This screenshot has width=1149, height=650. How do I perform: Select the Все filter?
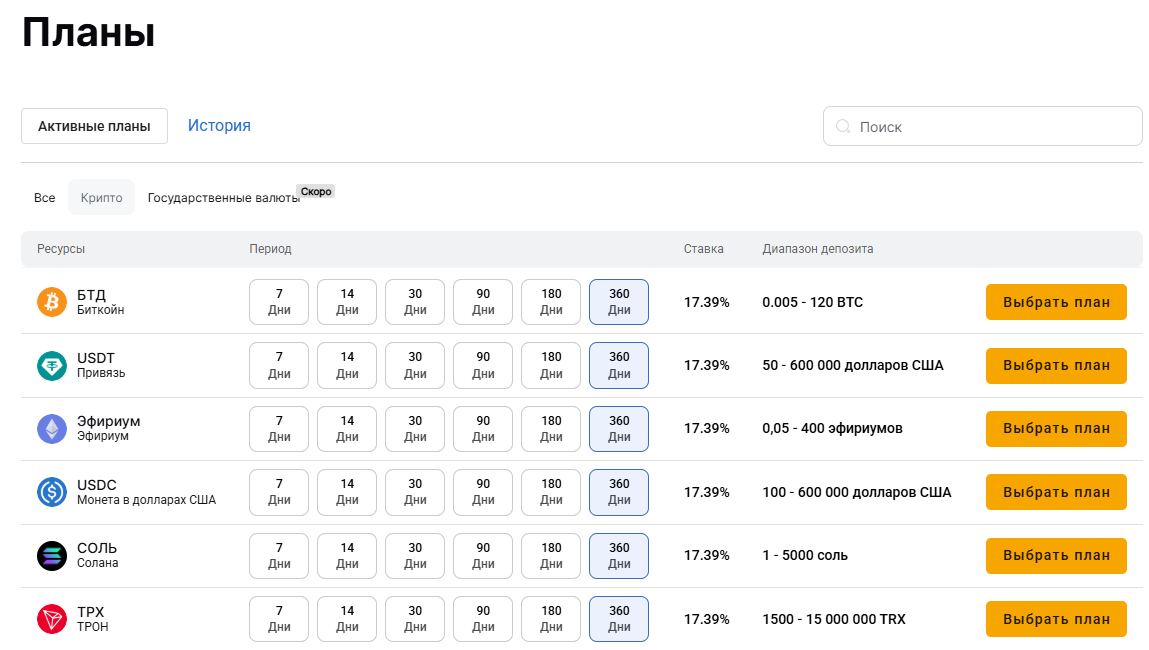pyautogui.click(x=45, y=197)
